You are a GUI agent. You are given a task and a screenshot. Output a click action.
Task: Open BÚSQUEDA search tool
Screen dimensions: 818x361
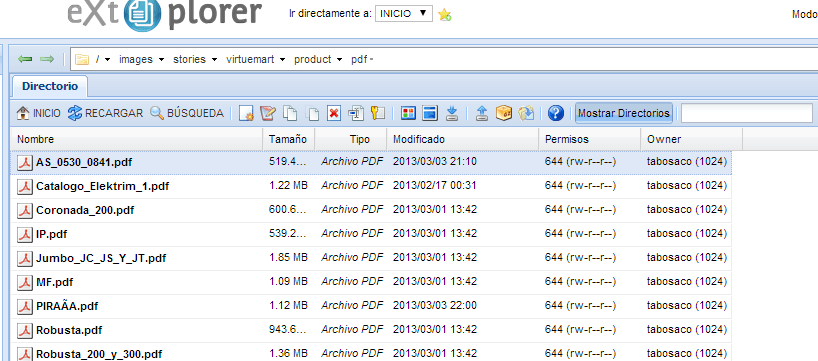click(187, 113)
